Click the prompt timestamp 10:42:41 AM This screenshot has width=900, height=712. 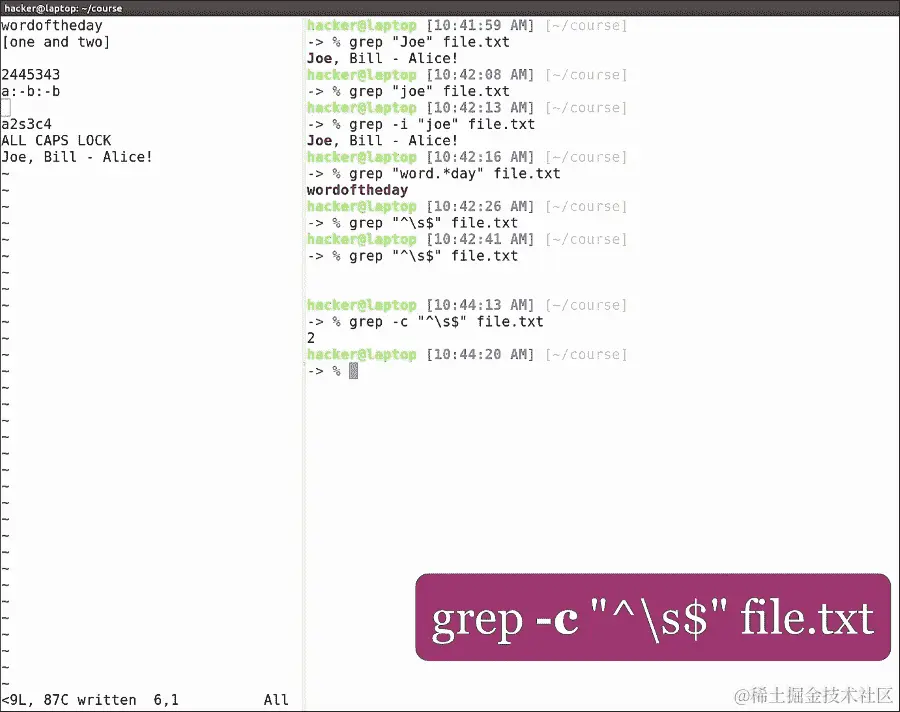point(480,239)
